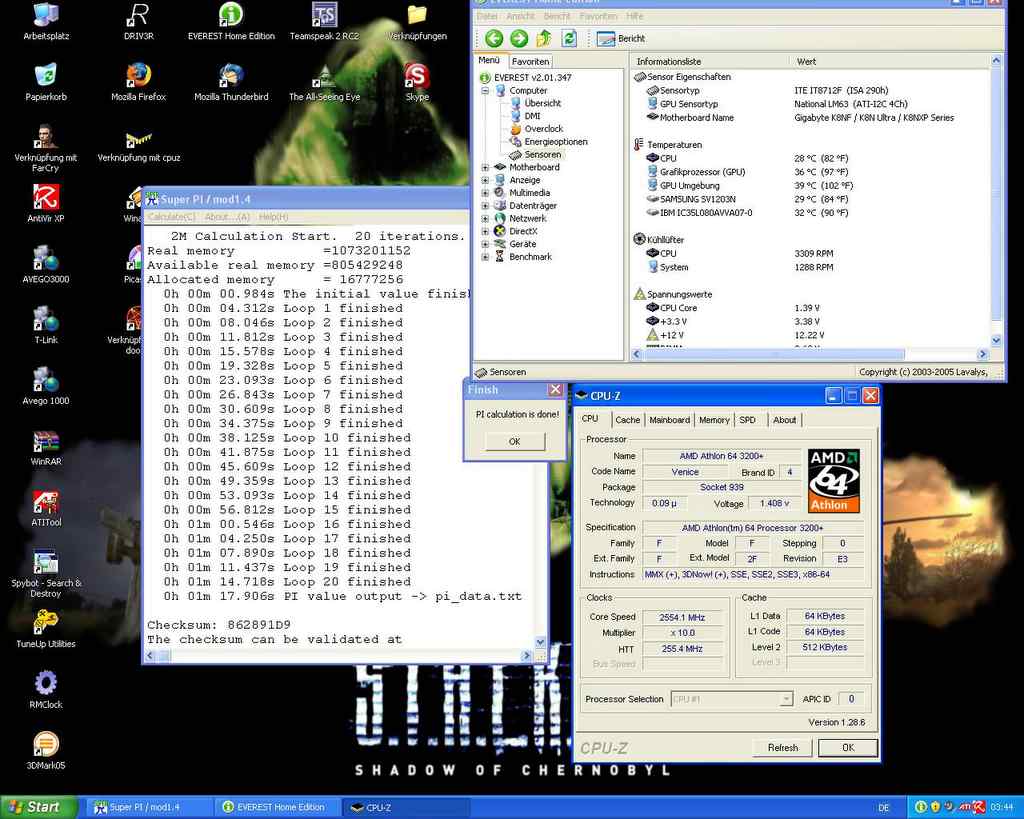The height and width of the screenshot is (819, 1024).
Task: Expand the Motherboard tree node
Action: point(485,167)
